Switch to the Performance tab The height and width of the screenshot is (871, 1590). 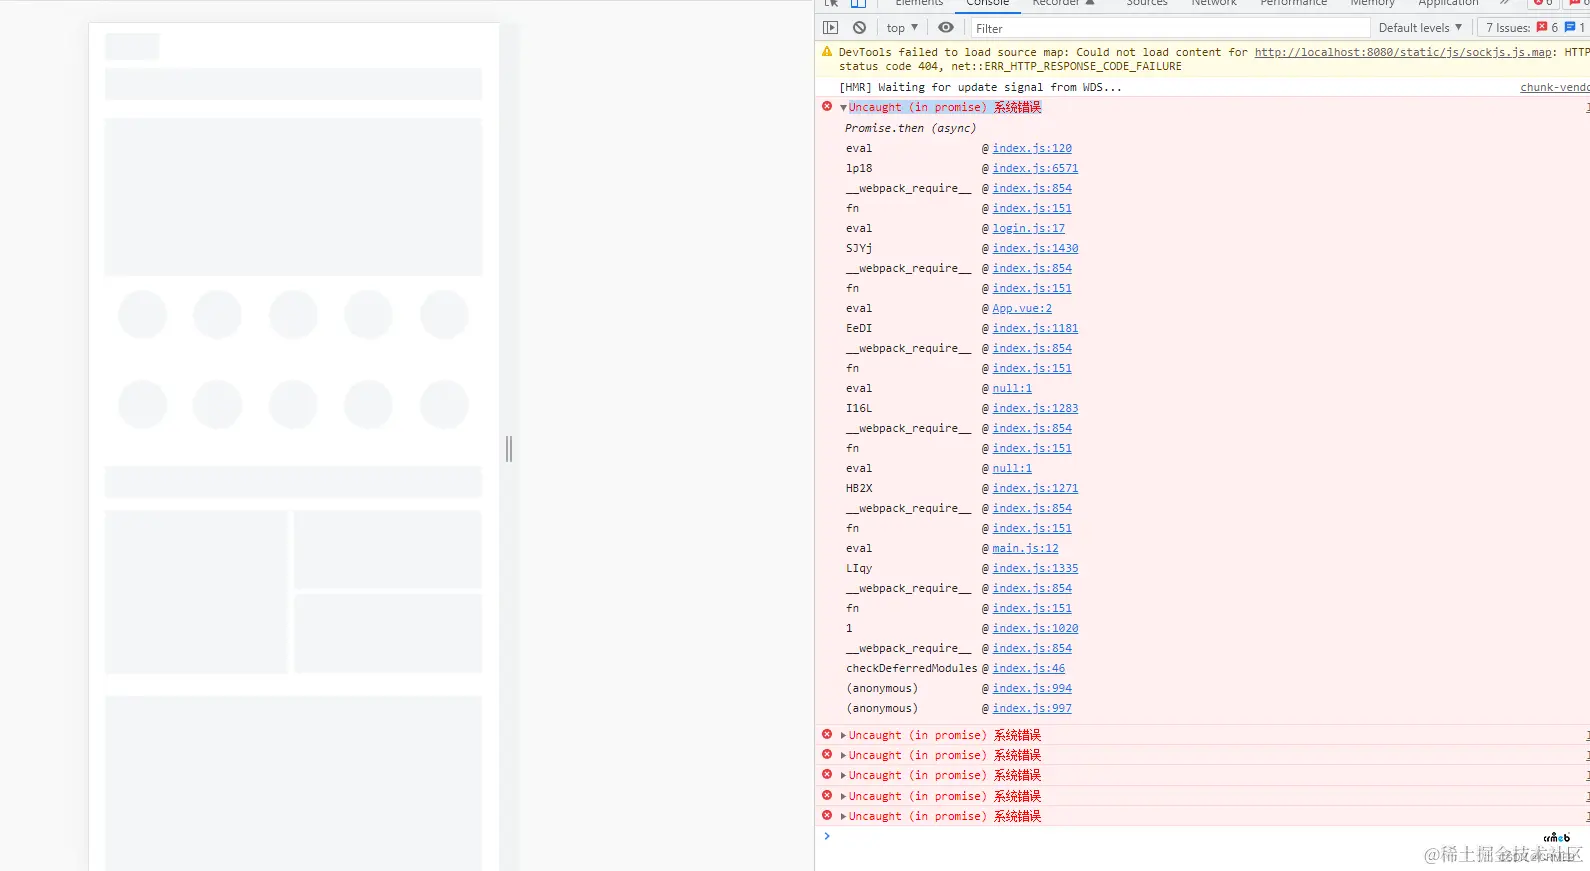pos(1293,3)
